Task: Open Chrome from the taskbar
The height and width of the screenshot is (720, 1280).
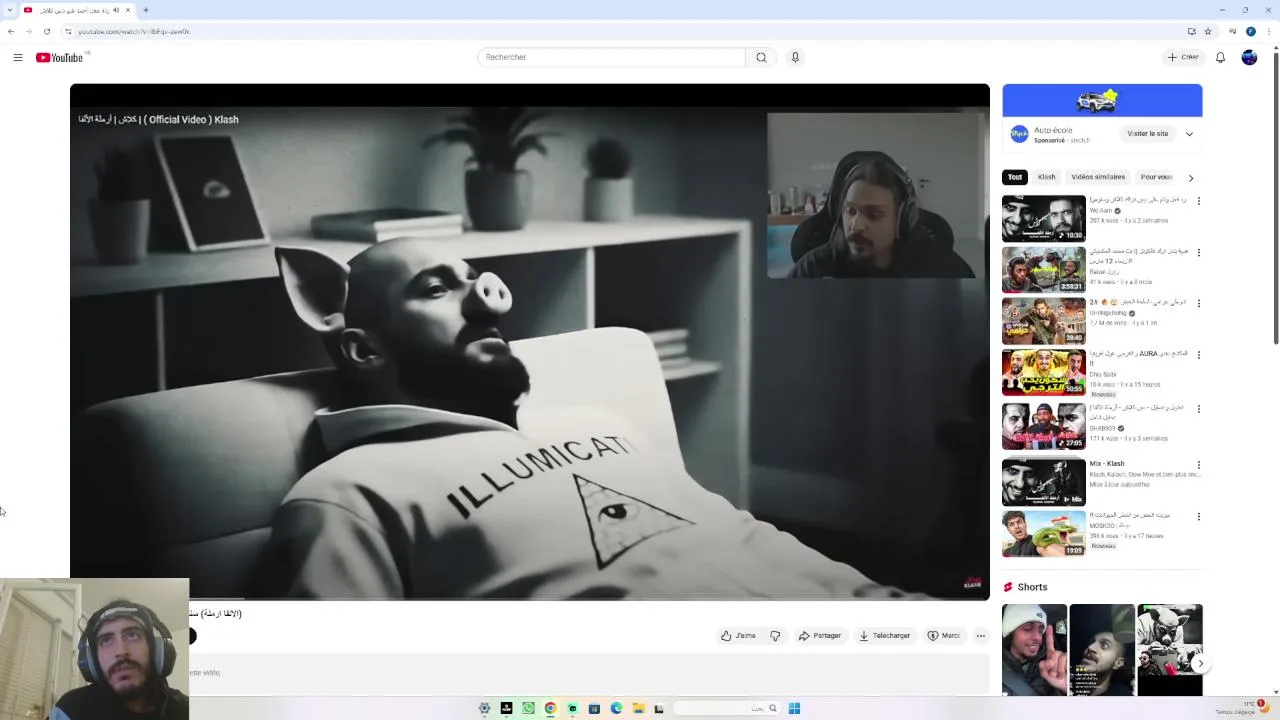Action: pyautogui.click(x=550, y=708)
